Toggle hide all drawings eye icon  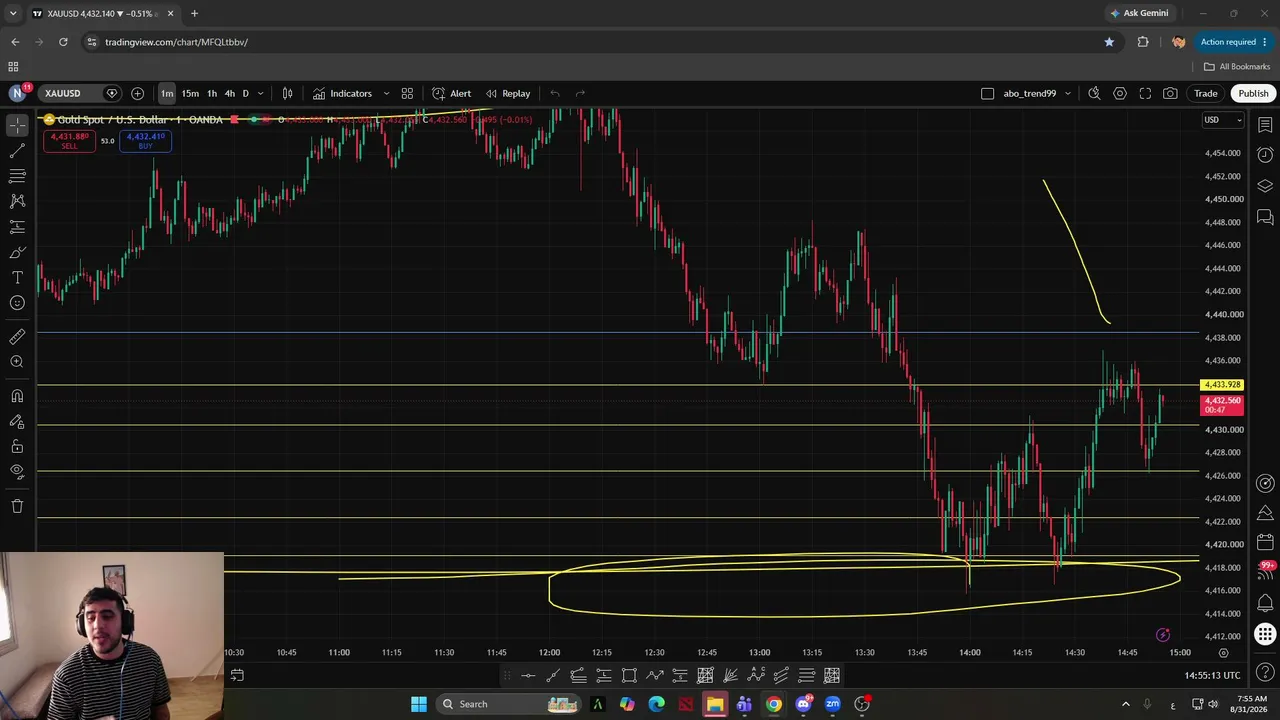pos(17,471)
